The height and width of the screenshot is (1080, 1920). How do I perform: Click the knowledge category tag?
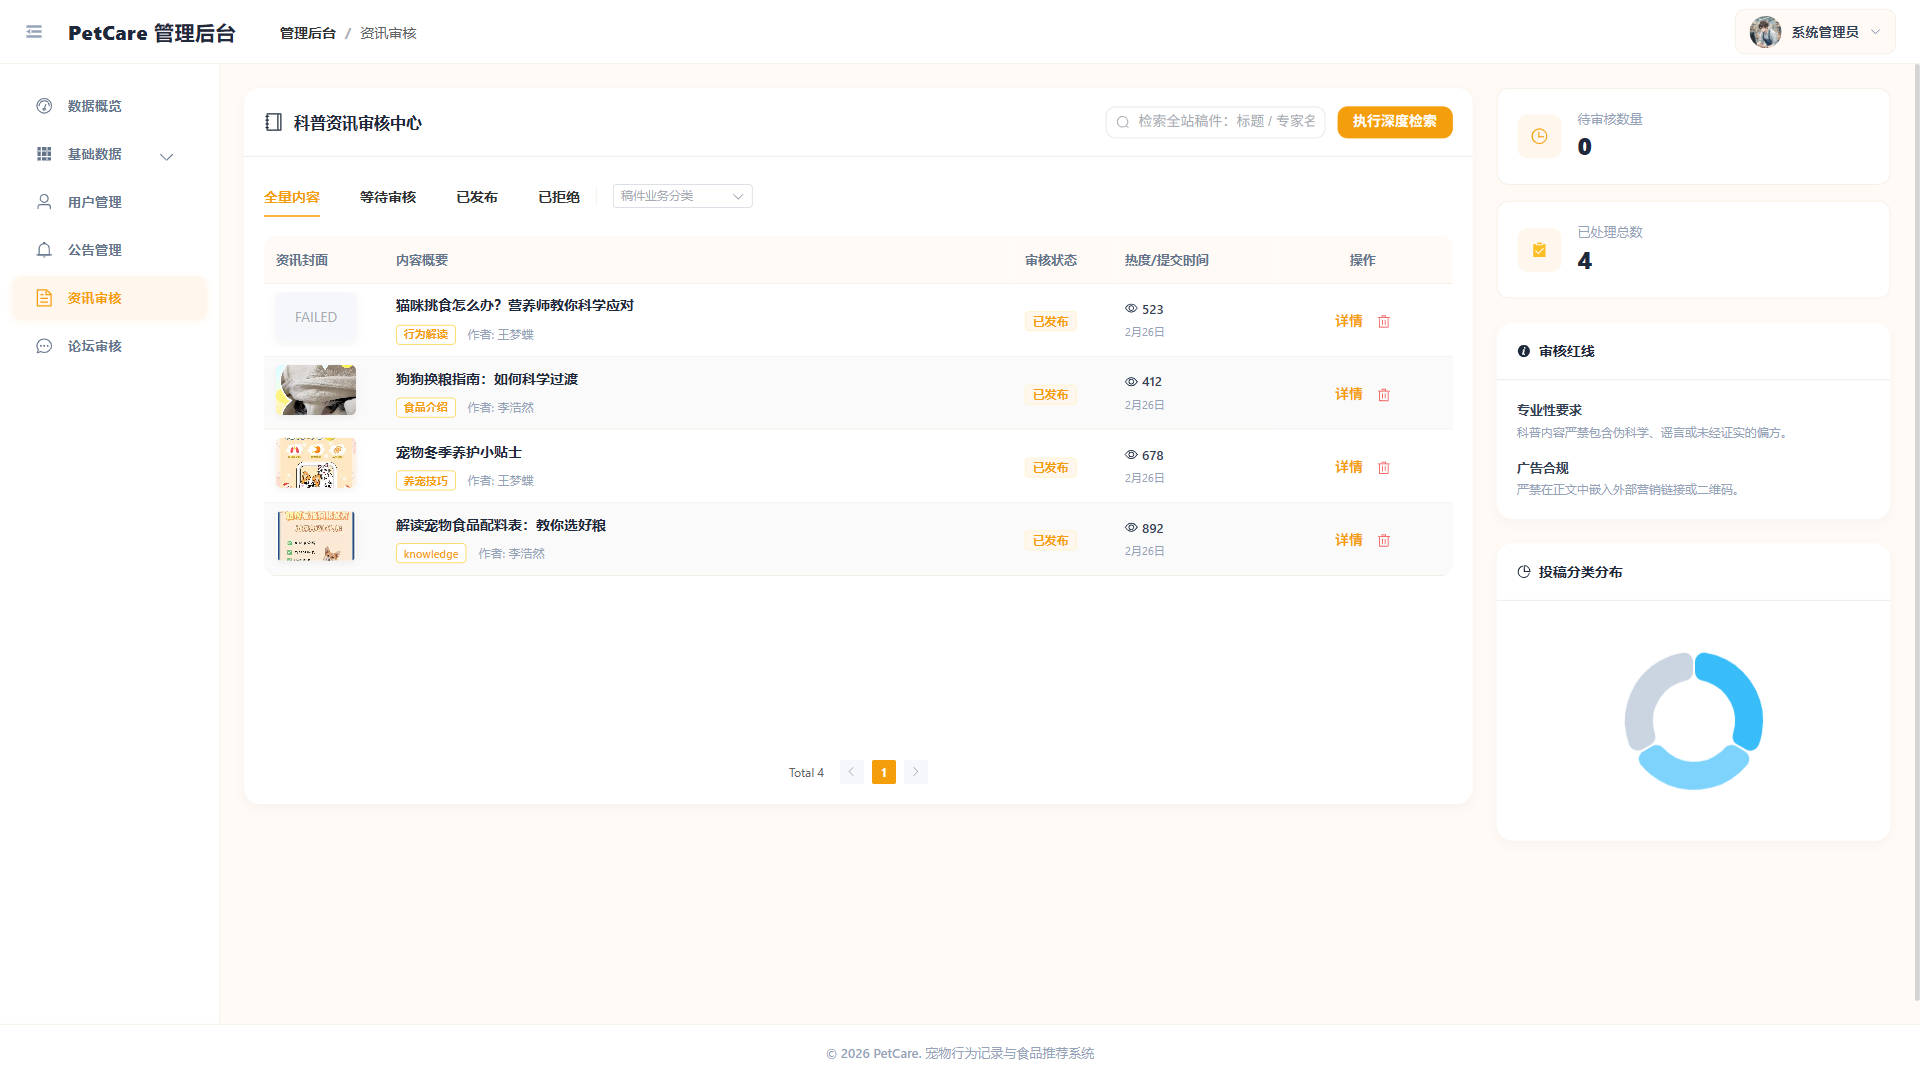point(431,554)
